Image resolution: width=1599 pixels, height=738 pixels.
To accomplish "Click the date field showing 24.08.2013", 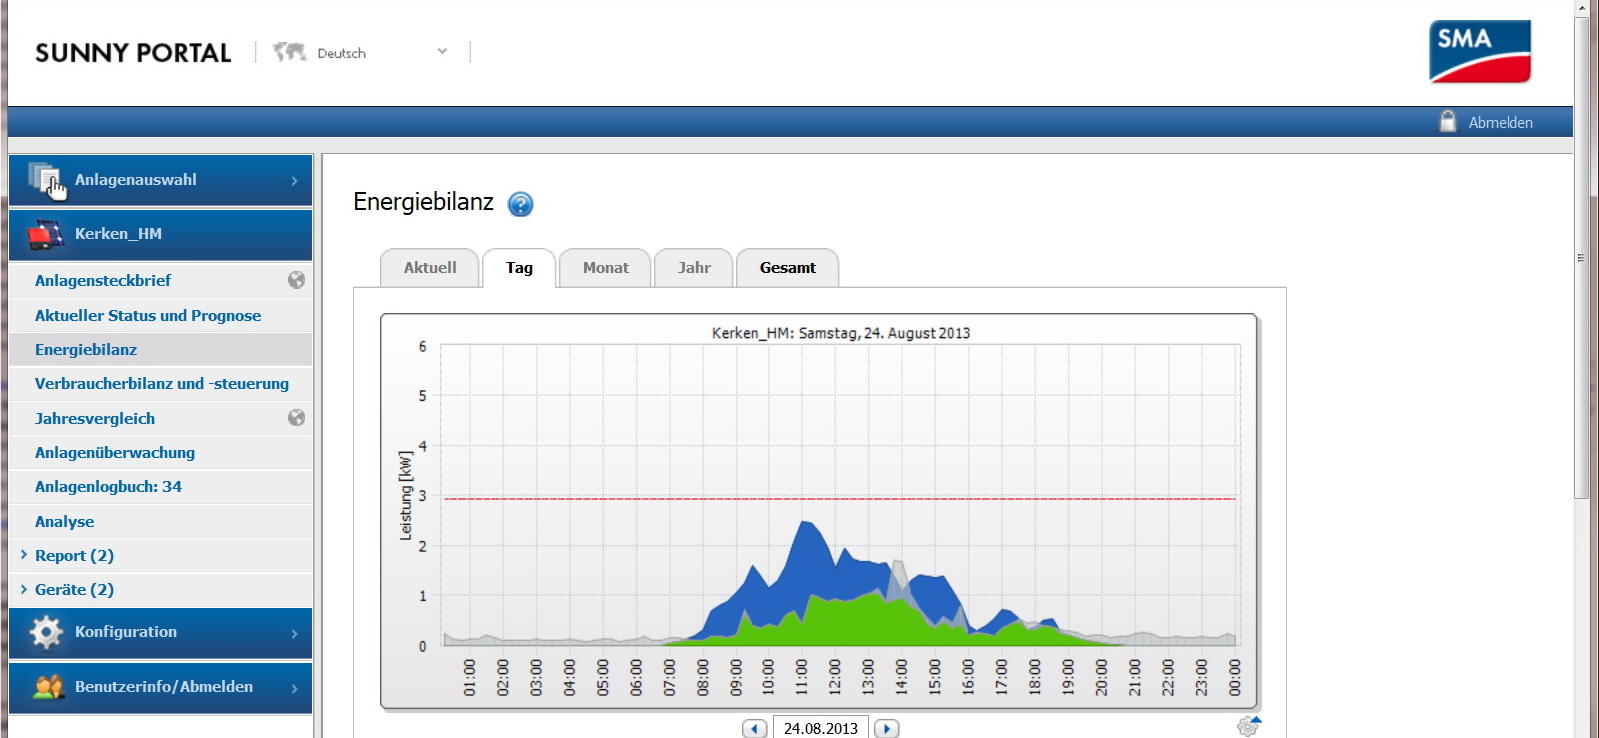I will pos(820,728).
